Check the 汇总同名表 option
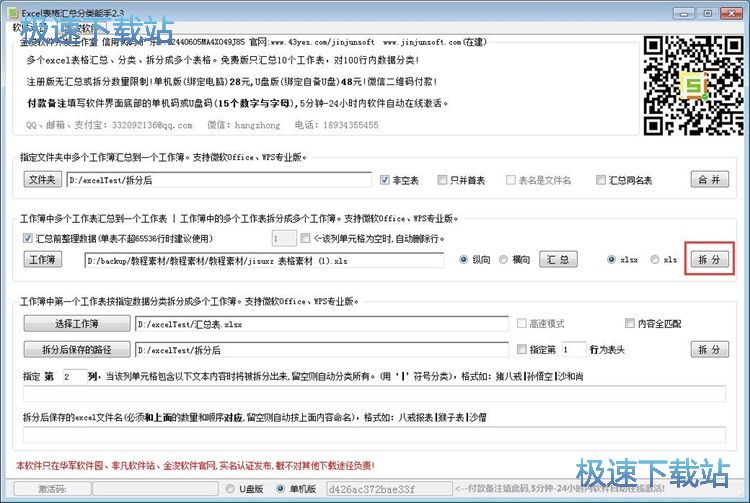Image resolution: width=750 pixels, height=503 pixels. (601, 180)
